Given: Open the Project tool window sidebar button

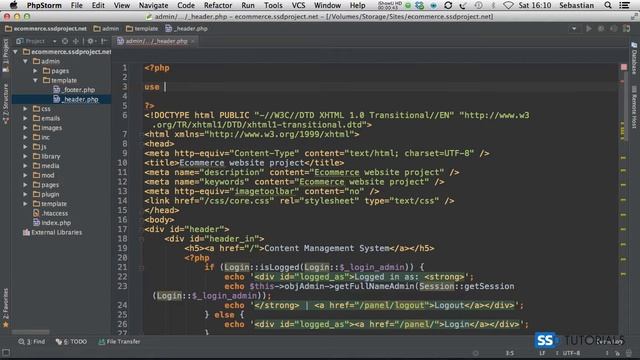Looking at the screenshot, I should tap(6, 55).
